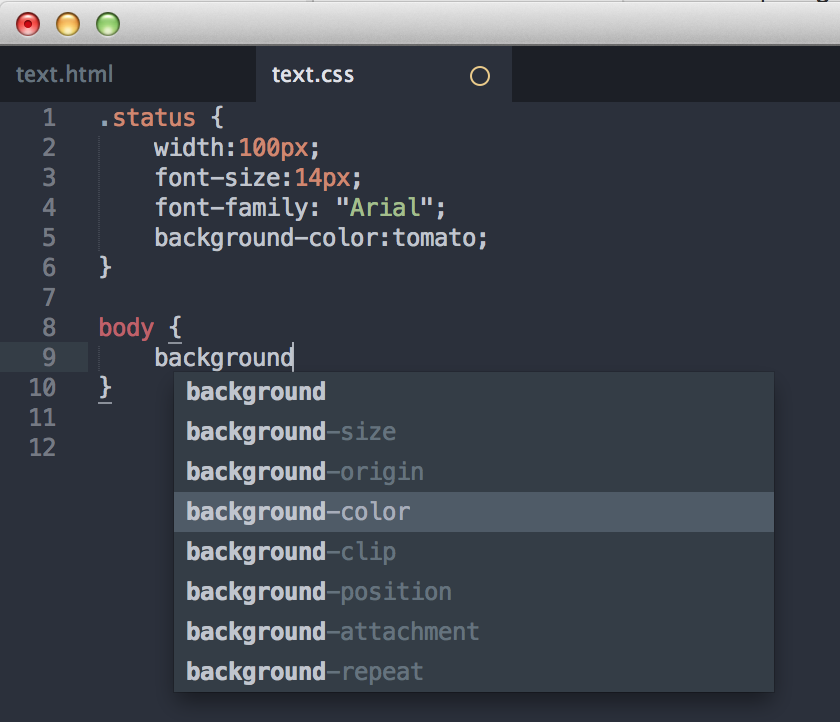
Task: Click line number 10 in the gutter
Action: pos(42,388)
